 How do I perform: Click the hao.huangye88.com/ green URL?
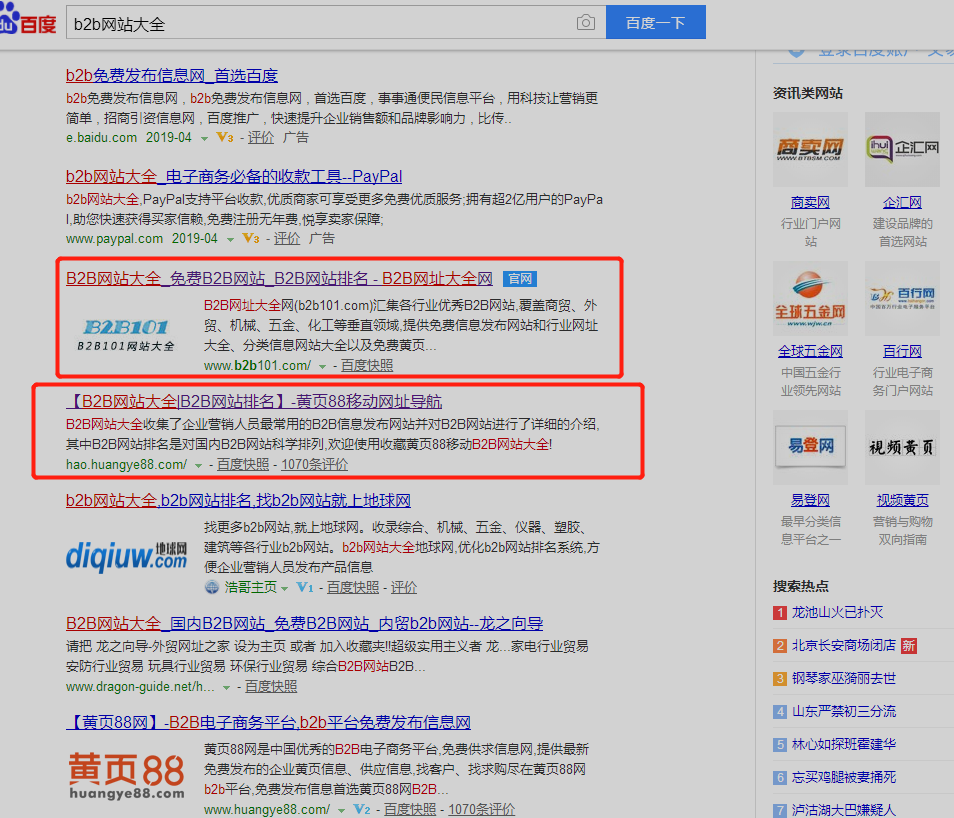pyautogui.click(x=126, y=464)
